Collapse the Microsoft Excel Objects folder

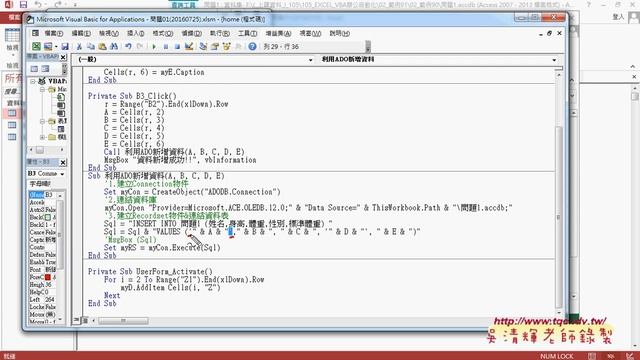pos(42,89)
